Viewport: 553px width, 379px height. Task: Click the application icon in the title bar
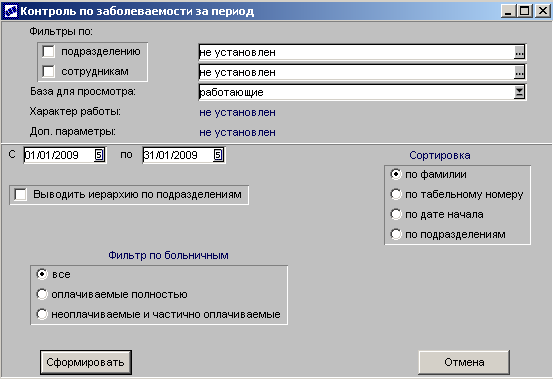pos(10,11)
